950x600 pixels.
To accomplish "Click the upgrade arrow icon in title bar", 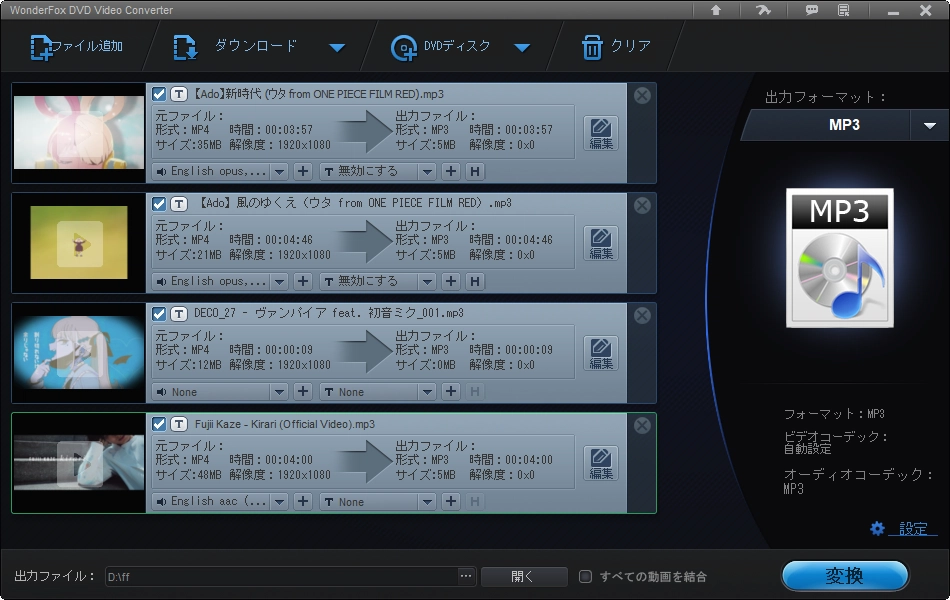I will click(716, 10).
